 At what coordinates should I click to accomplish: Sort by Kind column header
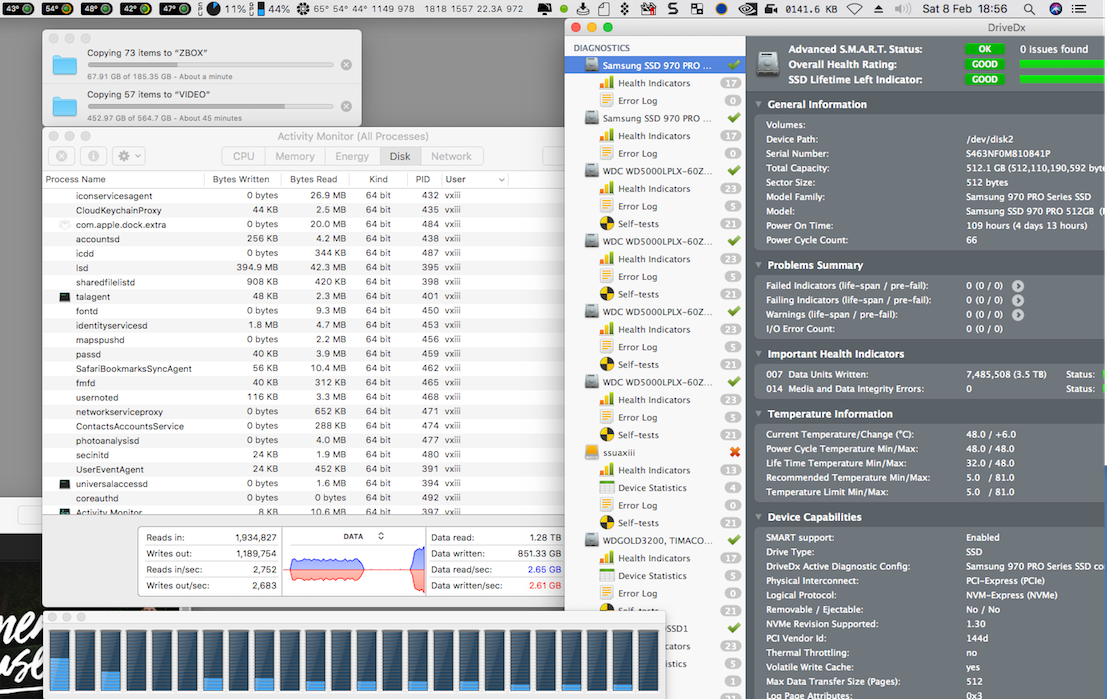378,179
